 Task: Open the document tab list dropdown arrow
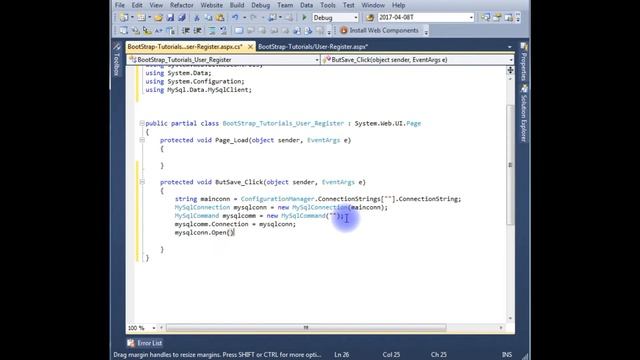pyautogui.click(x=509, y=47)
